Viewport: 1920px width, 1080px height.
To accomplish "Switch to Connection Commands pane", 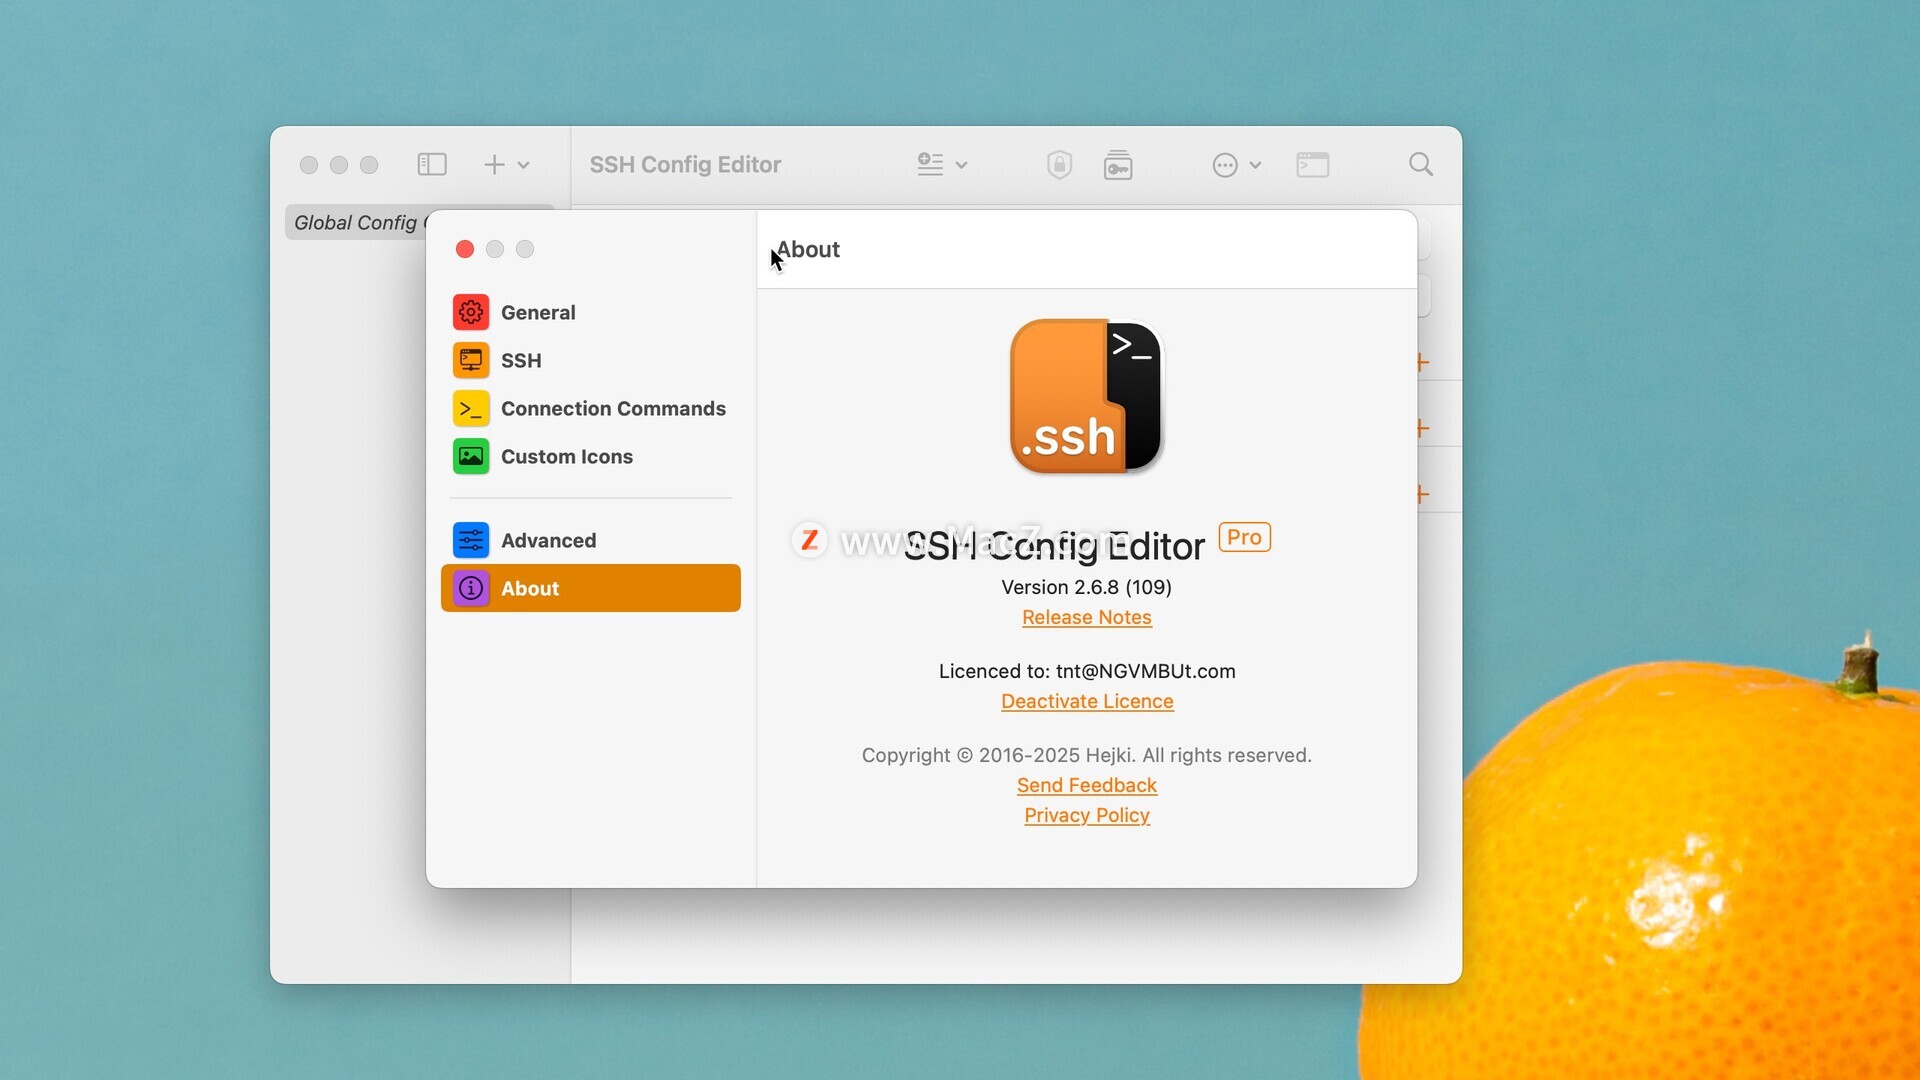I will click(613, 408).
